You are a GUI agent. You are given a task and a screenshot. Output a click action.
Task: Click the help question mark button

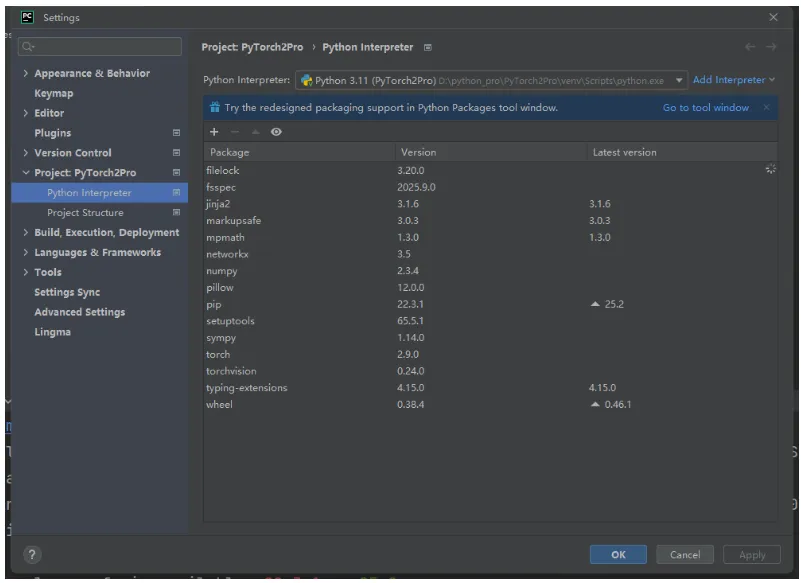(x=32, y=555)
